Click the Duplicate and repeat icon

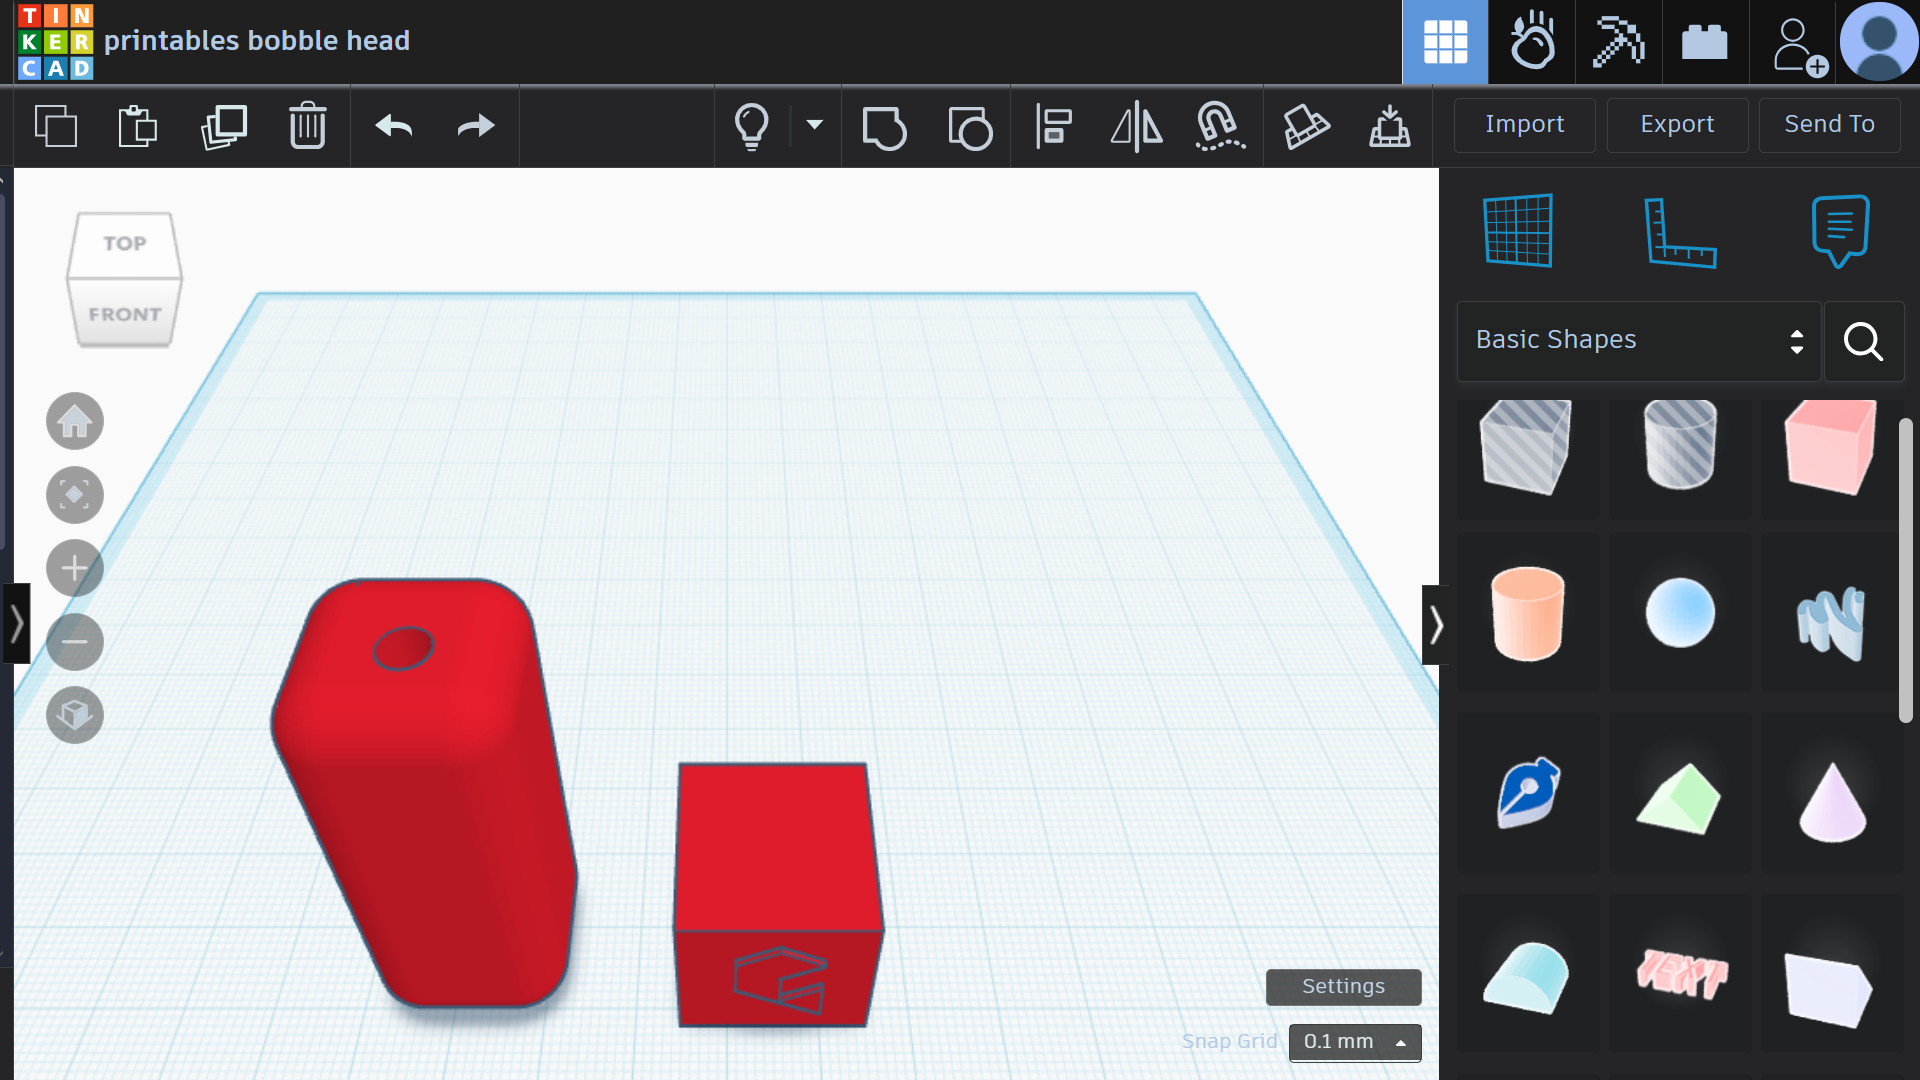coord(224,126)
